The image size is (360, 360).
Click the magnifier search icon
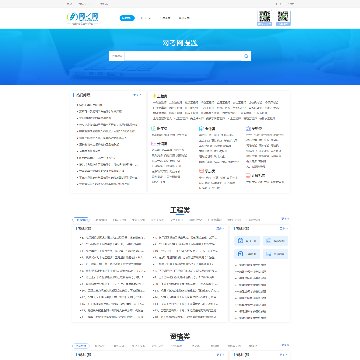pyautogui.click(x=246, y=56)
